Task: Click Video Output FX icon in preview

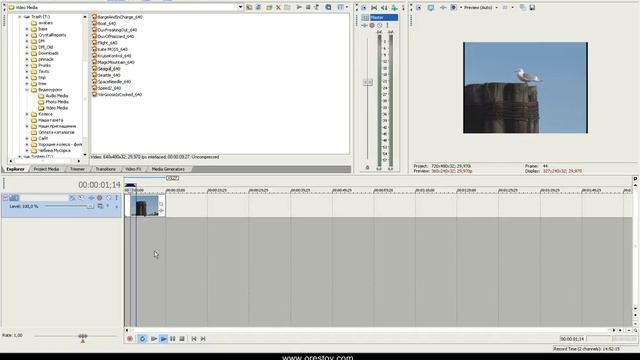Action: [x=443, y=7]
